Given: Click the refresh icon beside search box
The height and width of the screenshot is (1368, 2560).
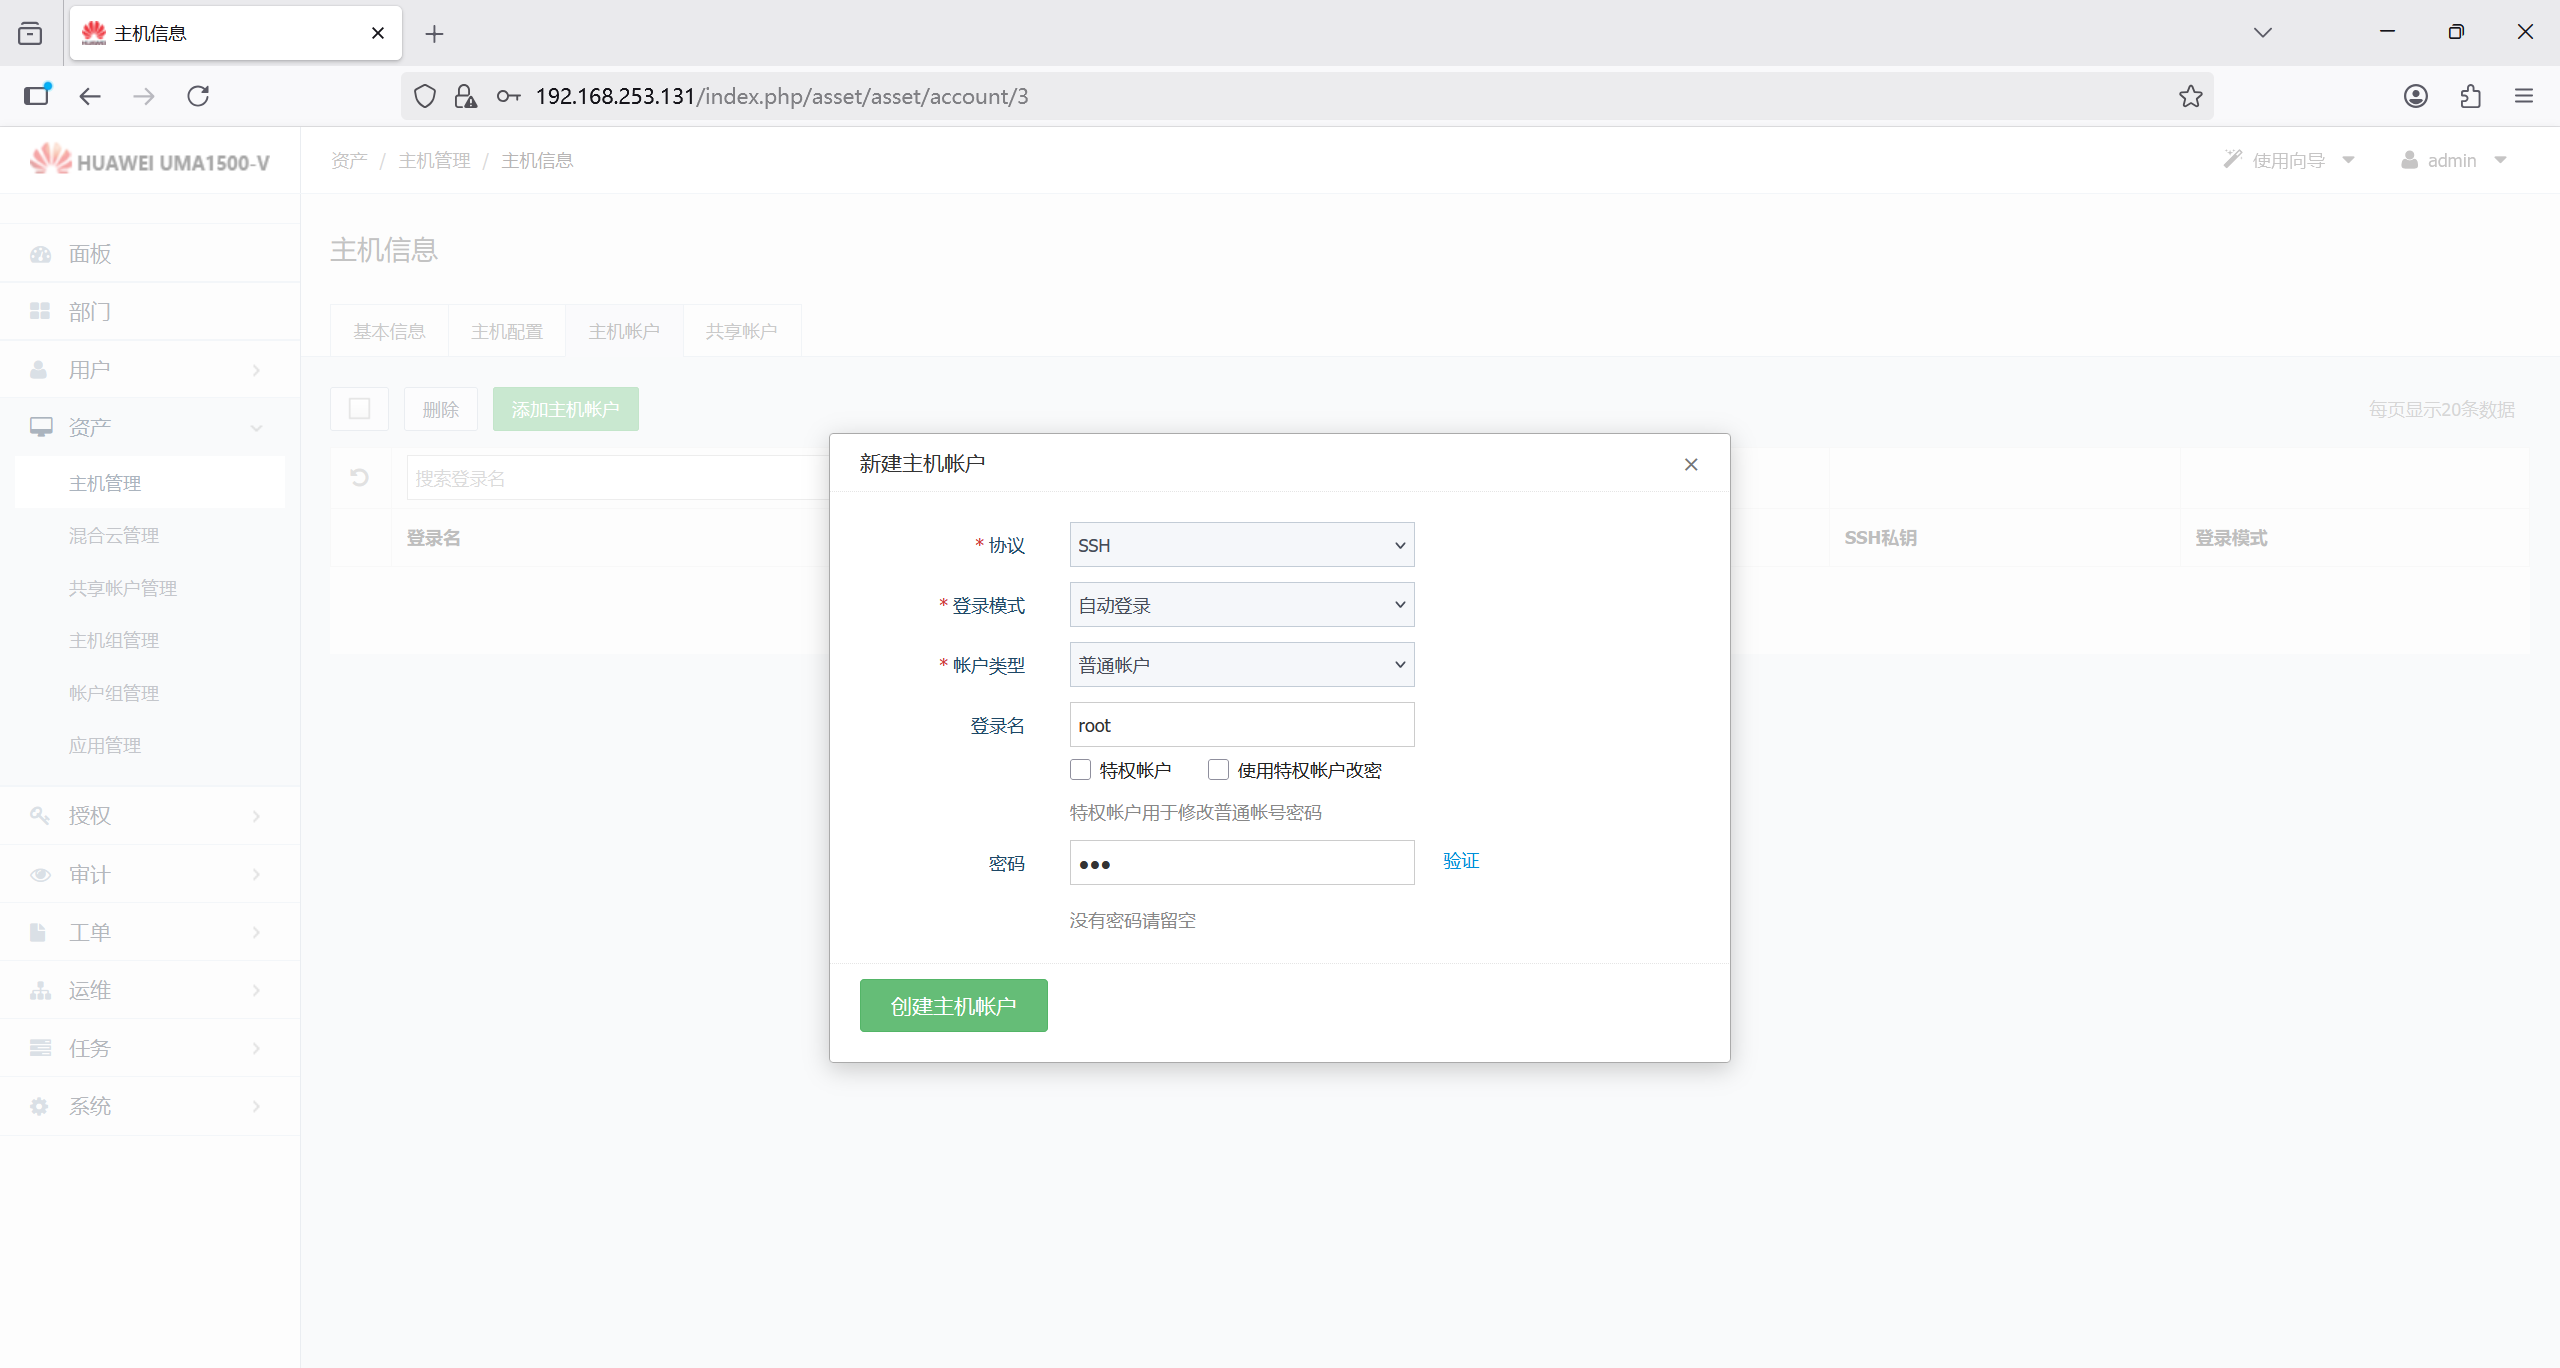Looking at the screenshot, I should (x=360, y=478).
